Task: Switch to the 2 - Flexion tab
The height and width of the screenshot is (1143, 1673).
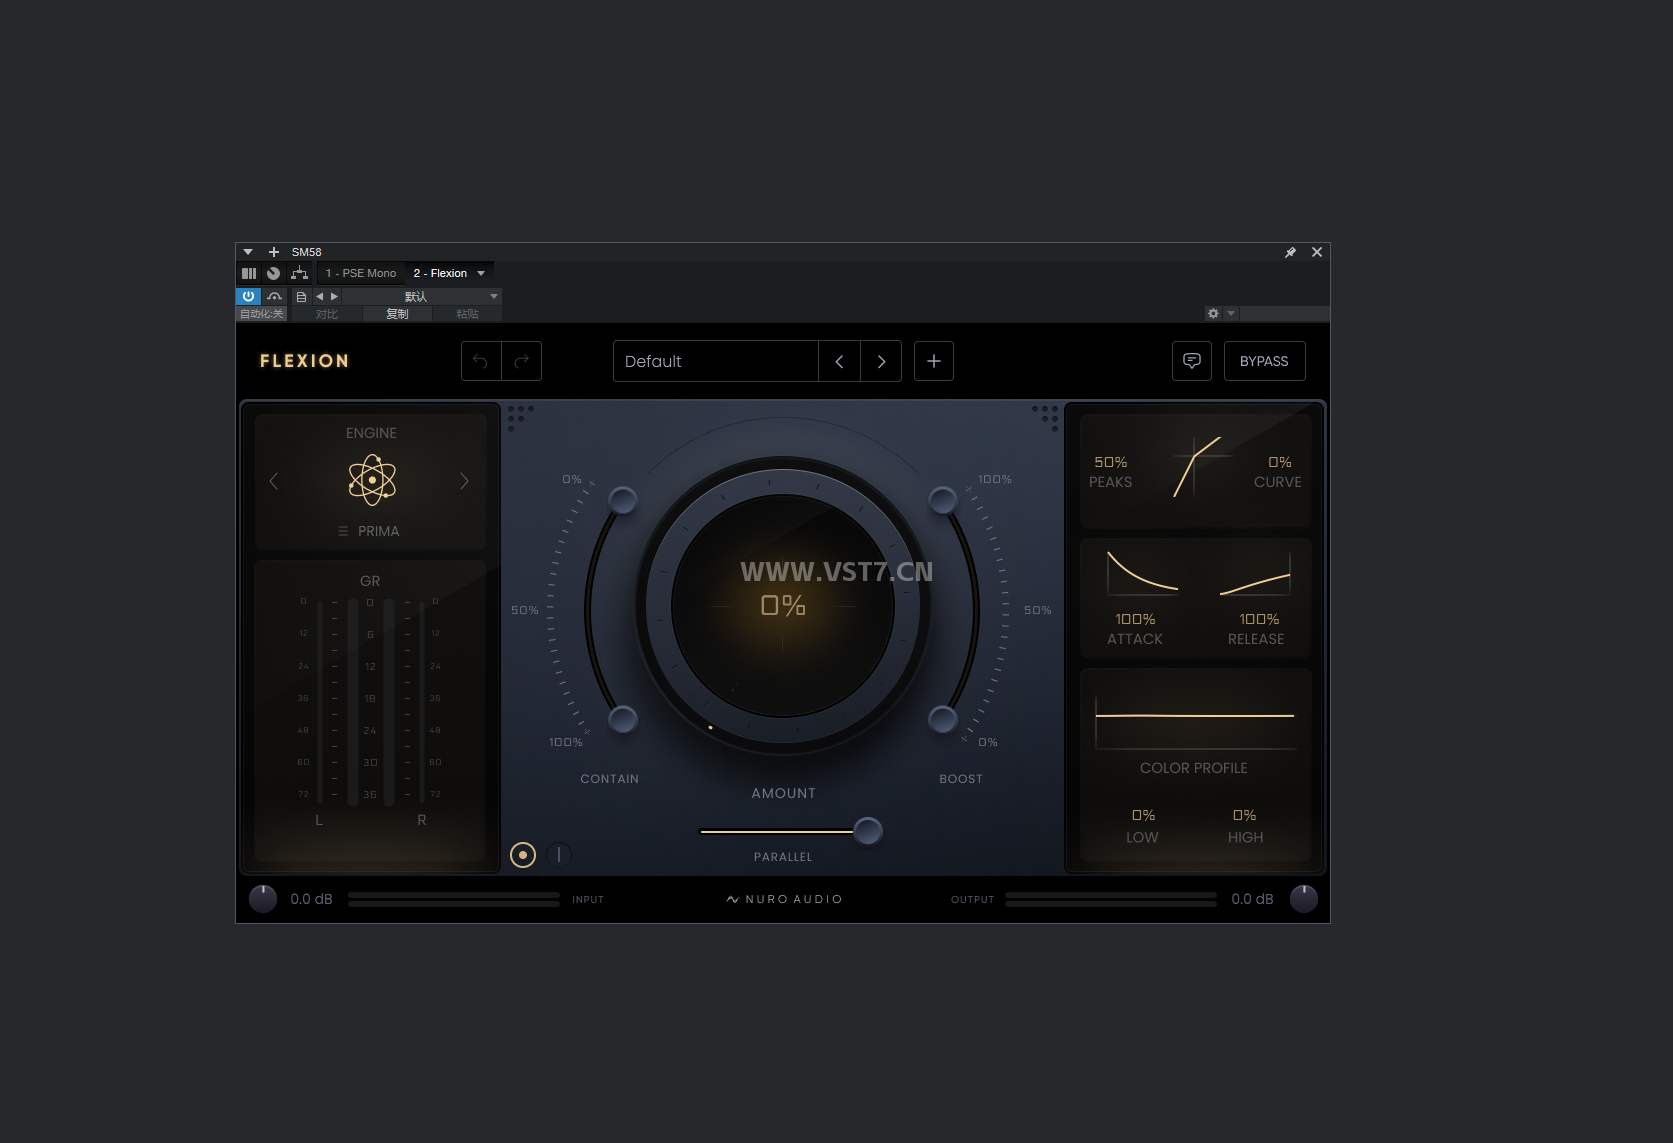Action: [x=440, y=273]
